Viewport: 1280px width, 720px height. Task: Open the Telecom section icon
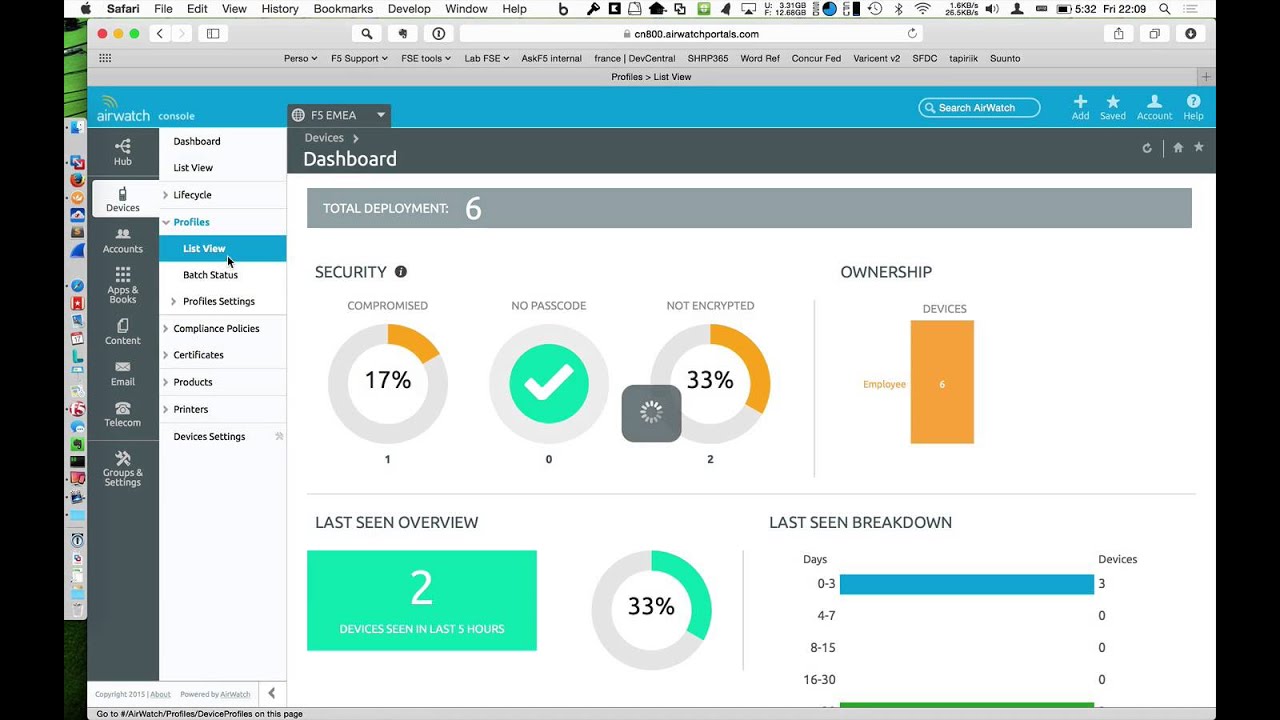(122, 414)
